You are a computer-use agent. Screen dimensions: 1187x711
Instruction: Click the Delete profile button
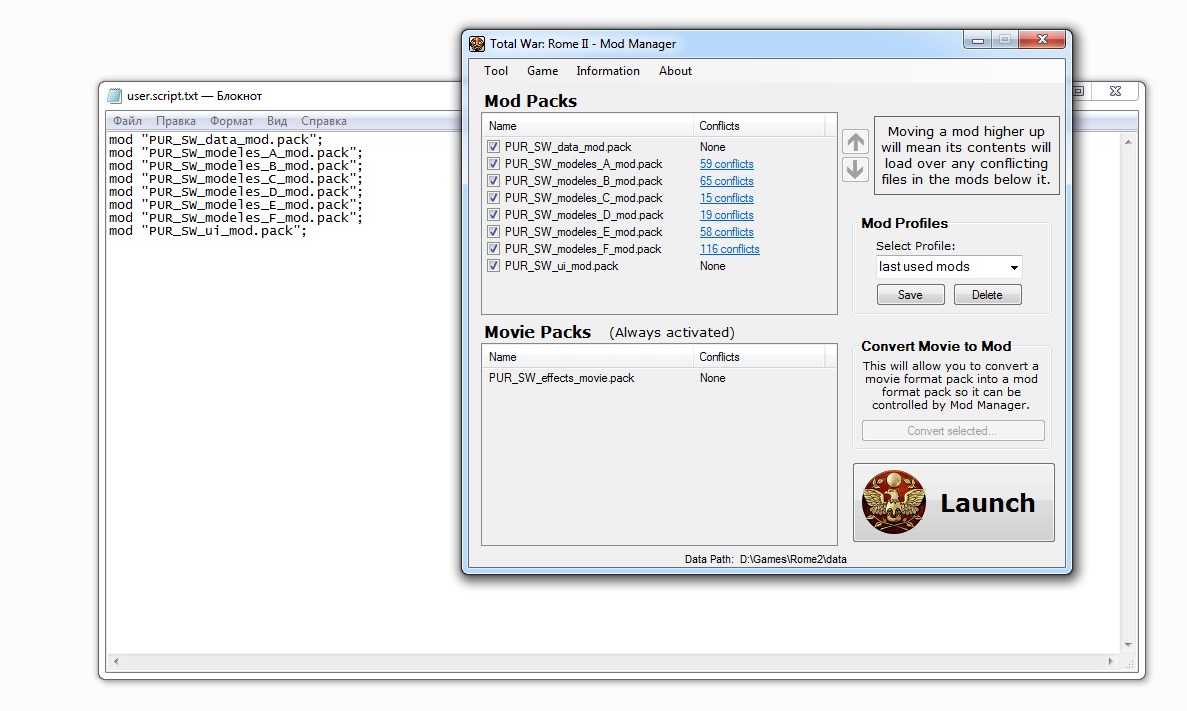click(987, 295)
